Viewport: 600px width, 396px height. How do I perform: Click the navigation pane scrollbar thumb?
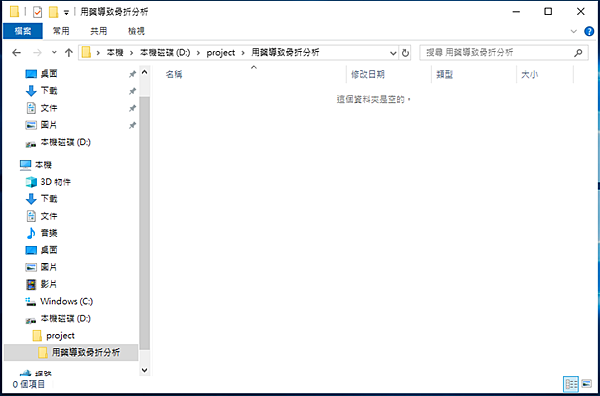click(144, 223)
